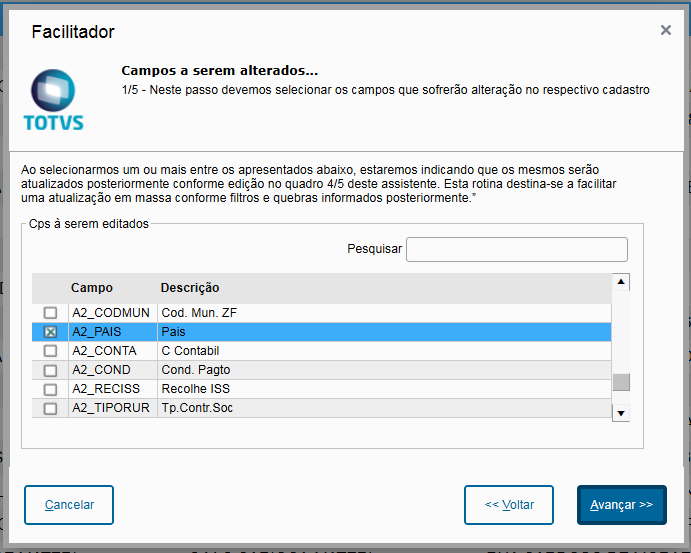Click the Descrição column header
691x553 pixels.
(190, 288)
